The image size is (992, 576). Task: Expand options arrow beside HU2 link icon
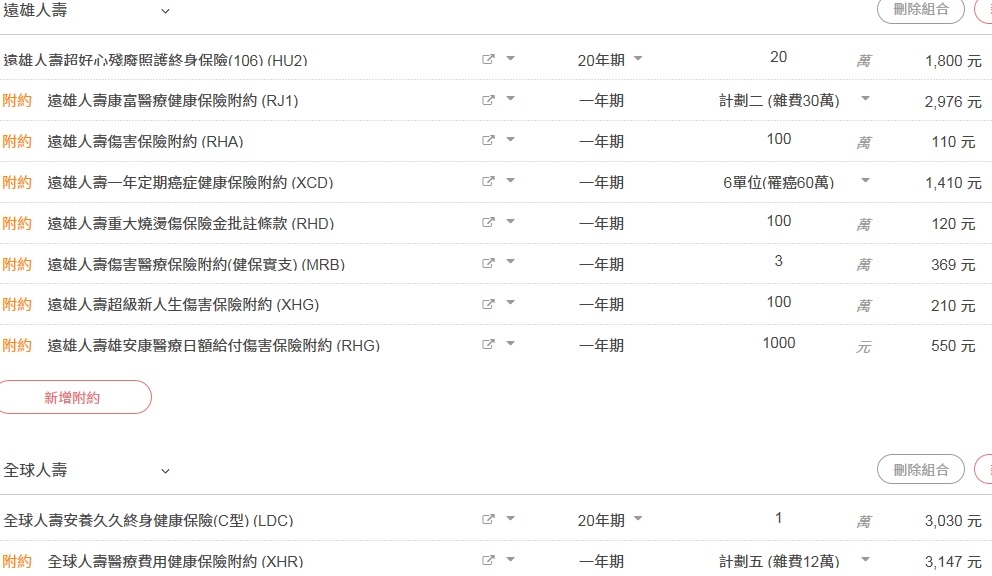coord(511,58)
